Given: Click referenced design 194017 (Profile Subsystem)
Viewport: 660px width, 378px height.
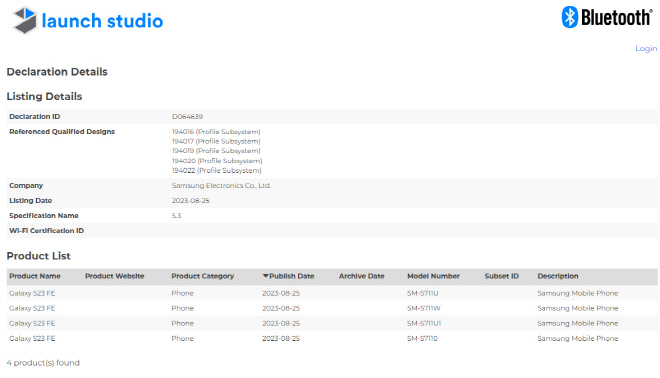Looking at the screenshot, I should [x=216, y=141].
